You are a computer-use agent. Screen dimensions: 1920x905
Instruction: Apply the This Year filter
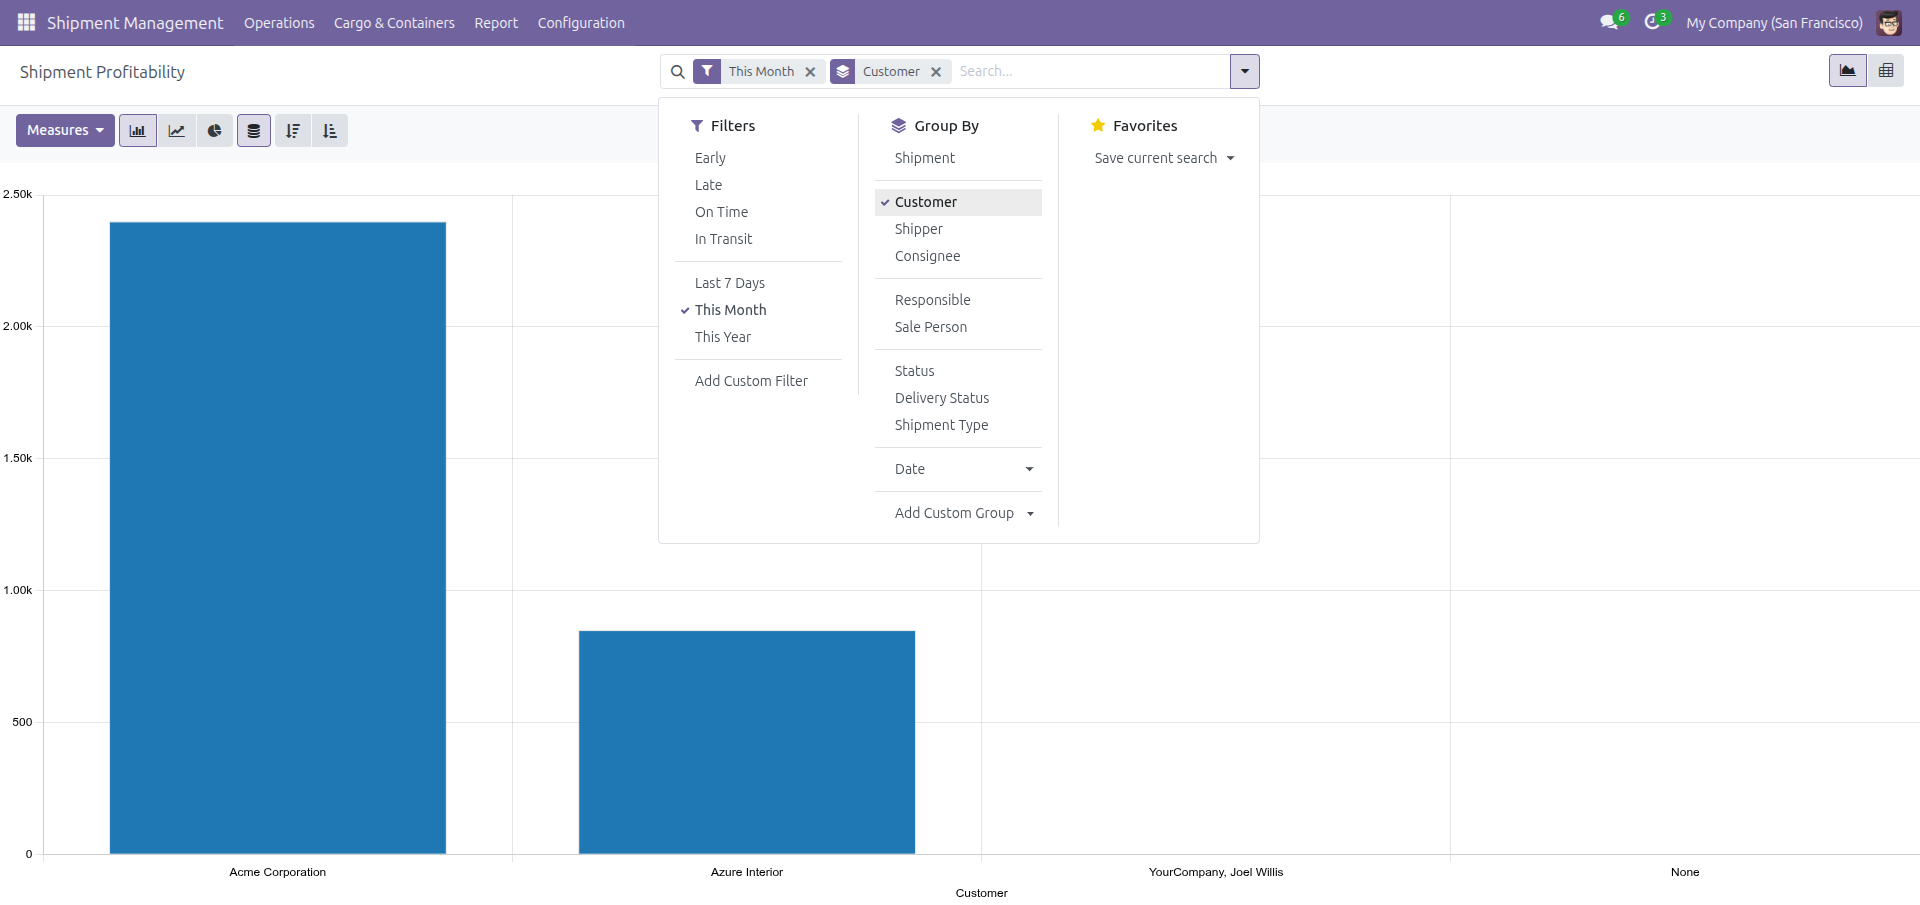[758, 337]
